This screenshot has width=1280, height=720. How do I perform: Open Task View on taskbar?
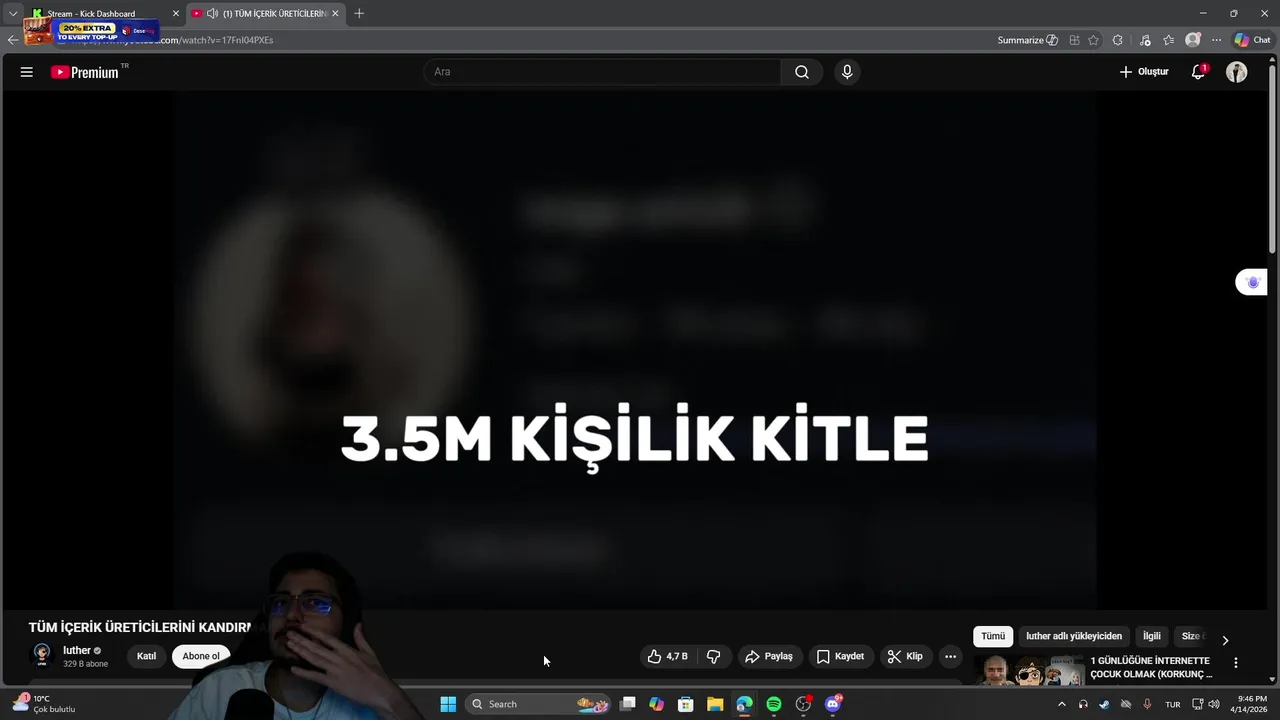tap(628, 704)
